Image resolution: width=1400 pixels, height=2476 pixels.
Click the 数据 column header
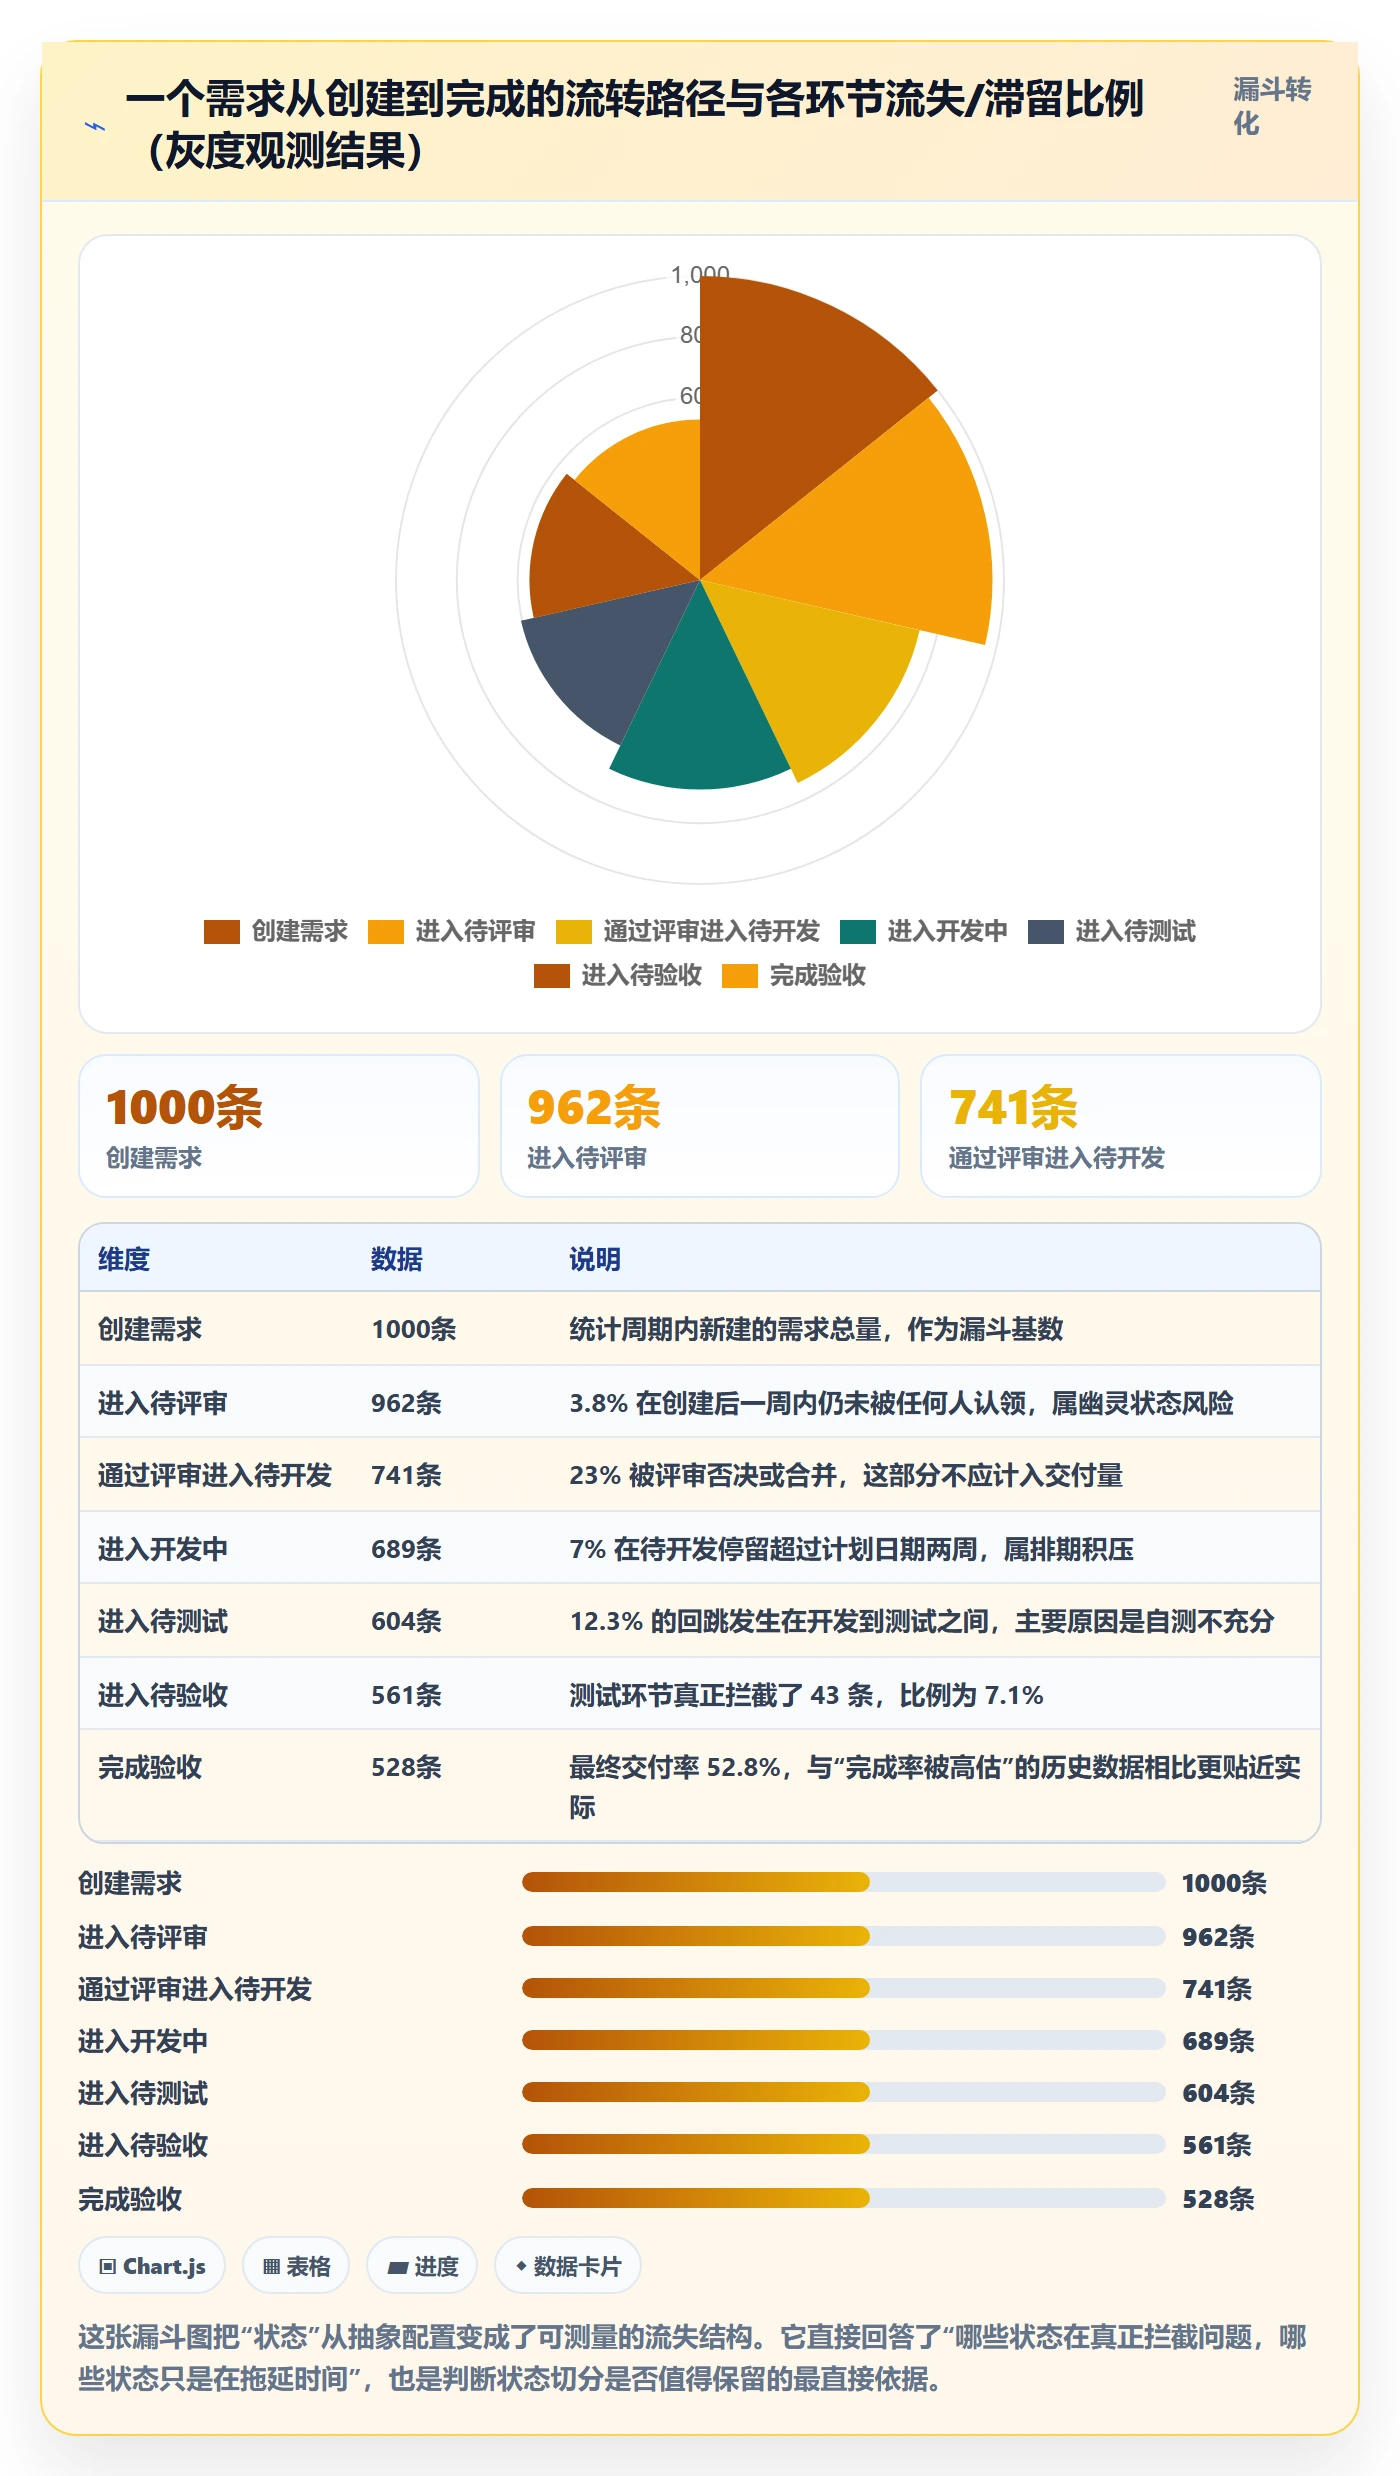[x=396, y=1259]
